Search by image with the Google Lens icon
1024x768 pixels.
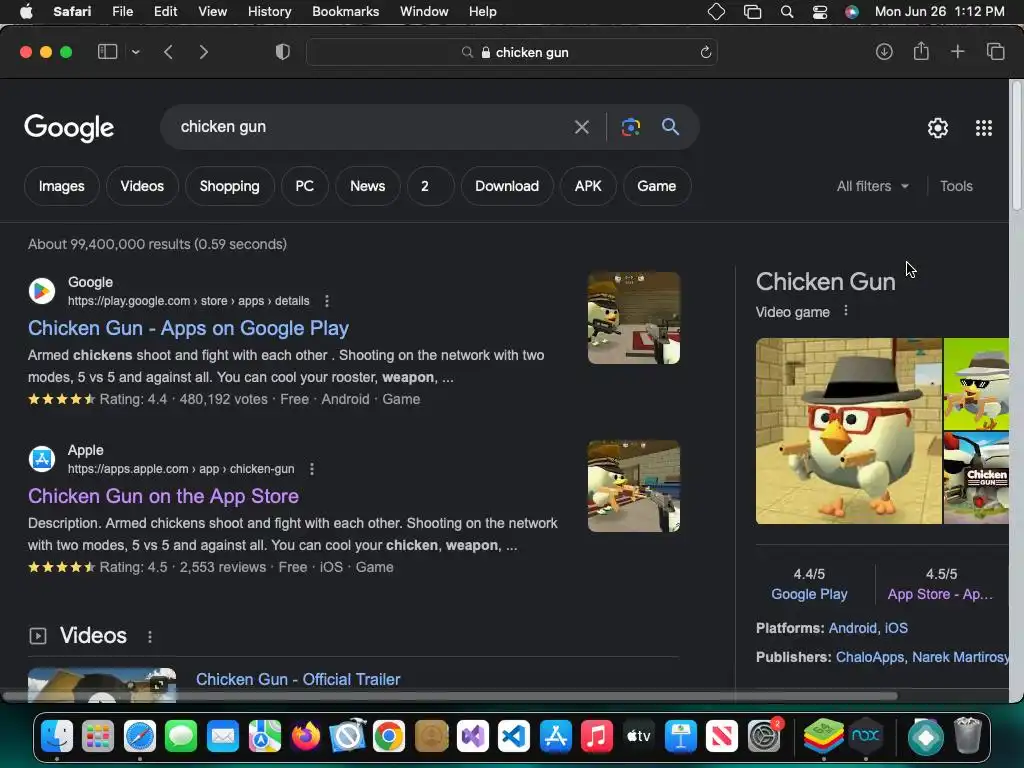click(x=630, y=127)
